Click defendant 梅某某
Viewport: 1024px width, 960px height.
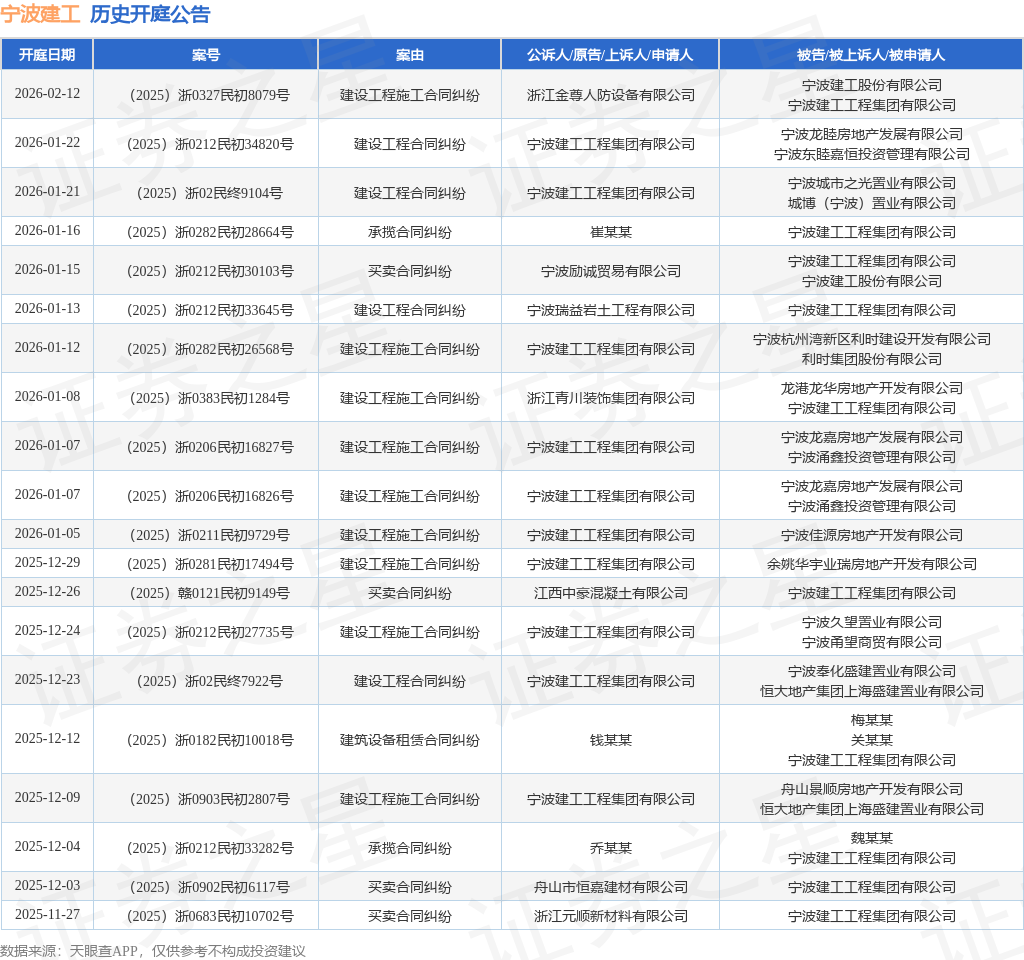pyautogui.click(x=872, y=720)
